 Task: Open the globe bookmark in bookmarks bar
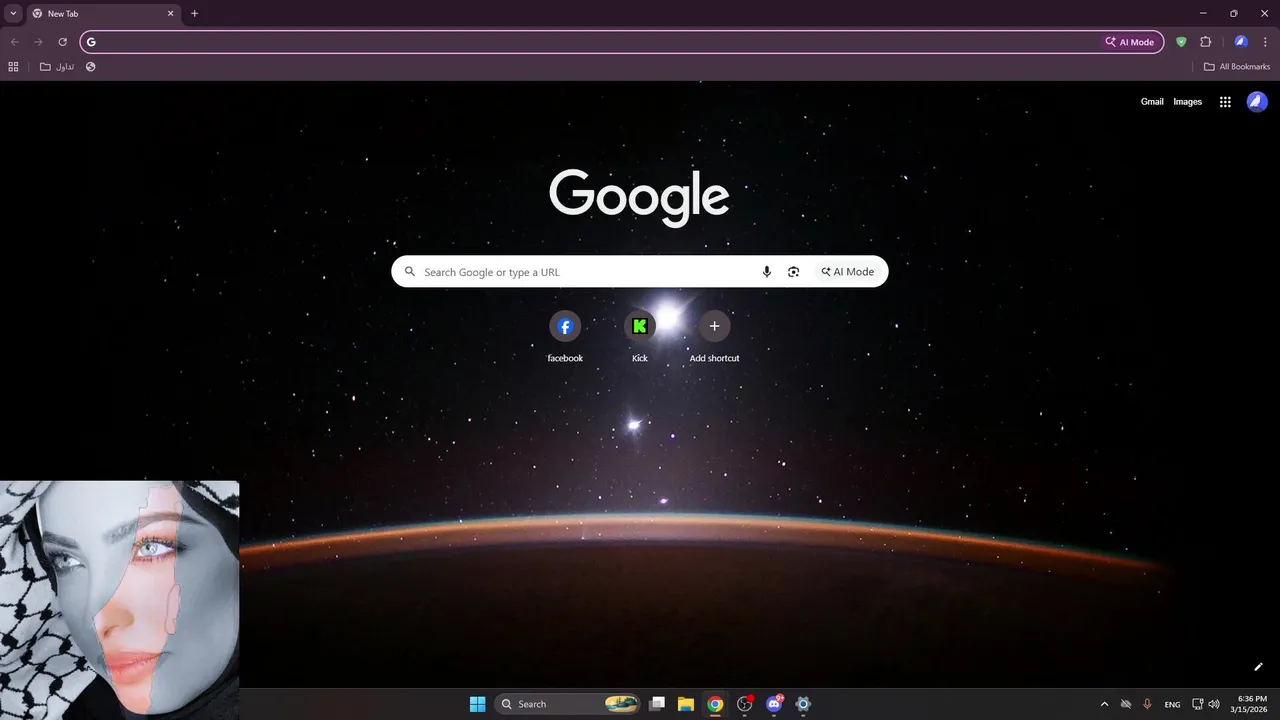tap(91, 67)
